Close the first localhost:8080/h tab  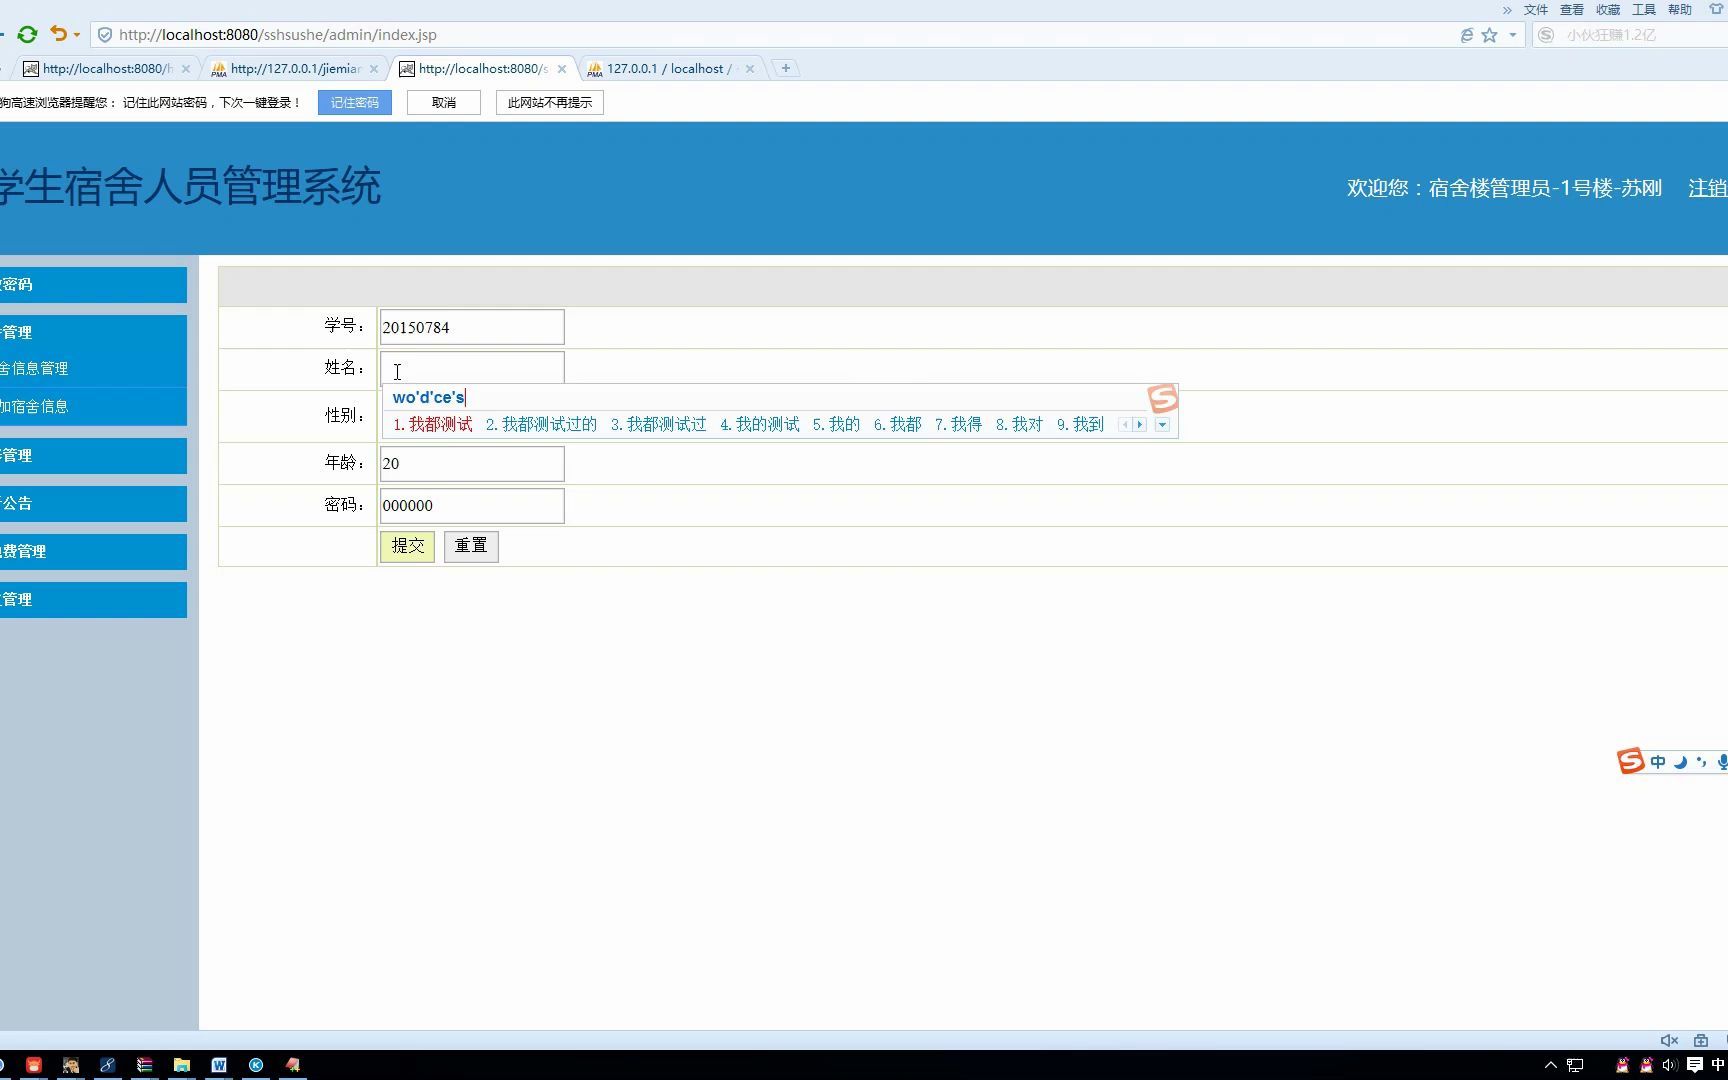pos(185,69)
